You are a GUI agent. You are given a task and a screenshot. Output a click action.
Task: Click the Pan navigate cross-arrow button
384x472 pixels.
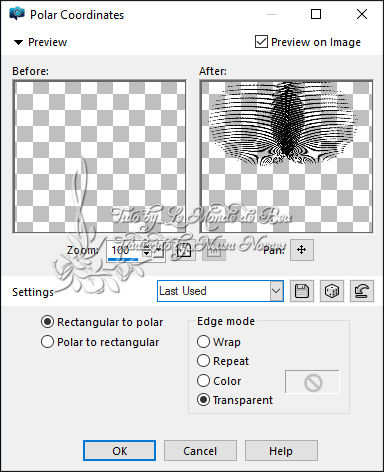coord(302,250)
